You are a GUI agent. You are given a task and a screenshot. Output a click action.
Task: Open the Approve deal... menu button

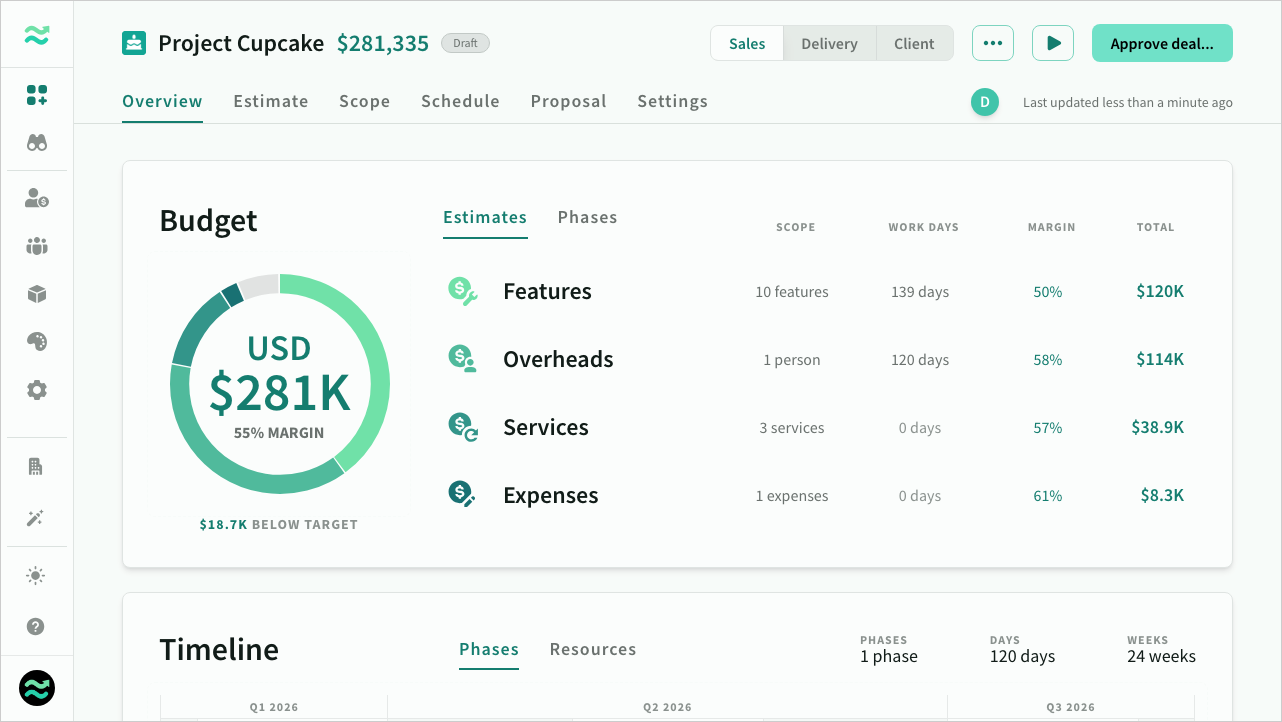pos(1161,44)
